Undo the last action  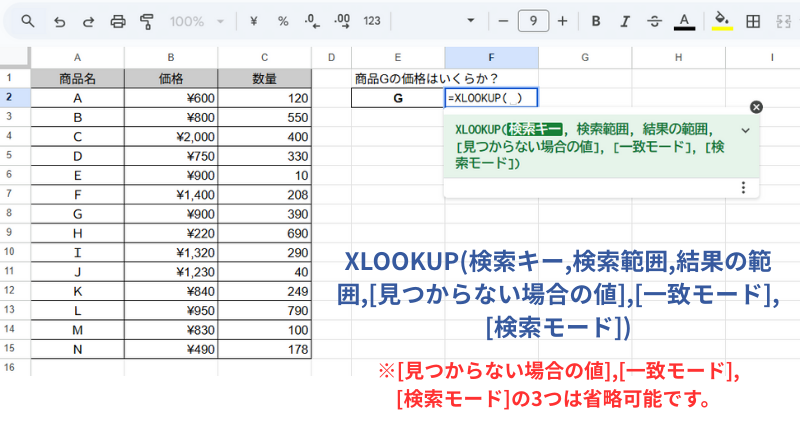click(x=59, y=21)
